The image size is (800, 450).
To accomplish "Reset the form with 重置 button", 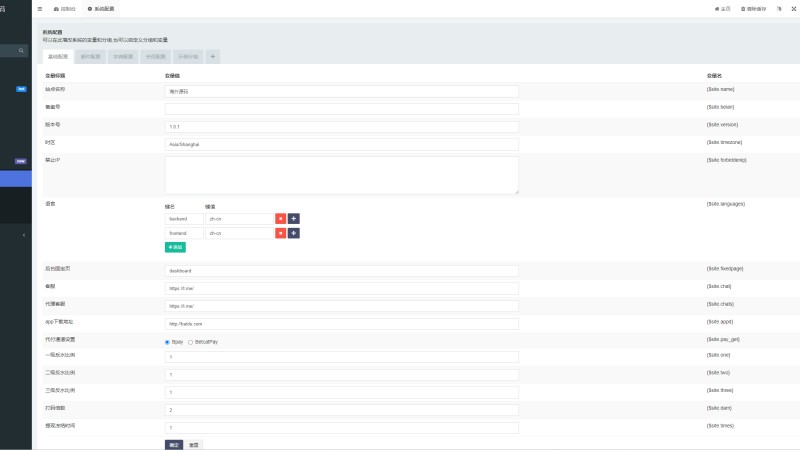I will [193, 445].
